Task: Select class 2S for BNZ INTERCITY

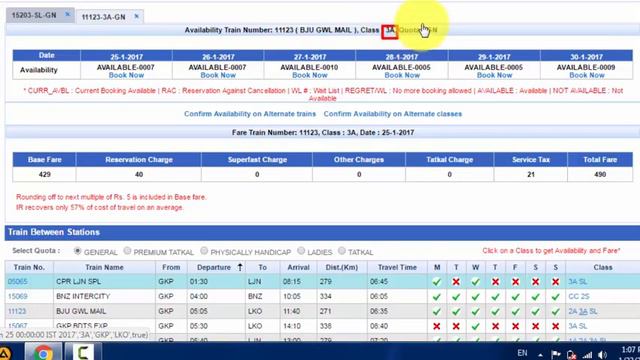Action: pyautogui.click(x=584, y=296)
